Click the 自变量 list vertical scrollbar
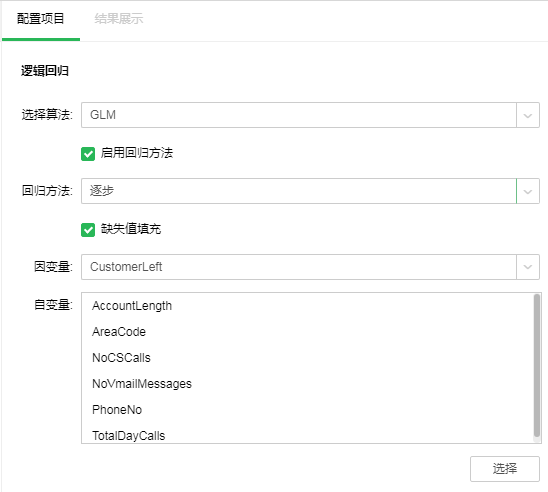This screenshot has height=492, width=548. [537, 366]
